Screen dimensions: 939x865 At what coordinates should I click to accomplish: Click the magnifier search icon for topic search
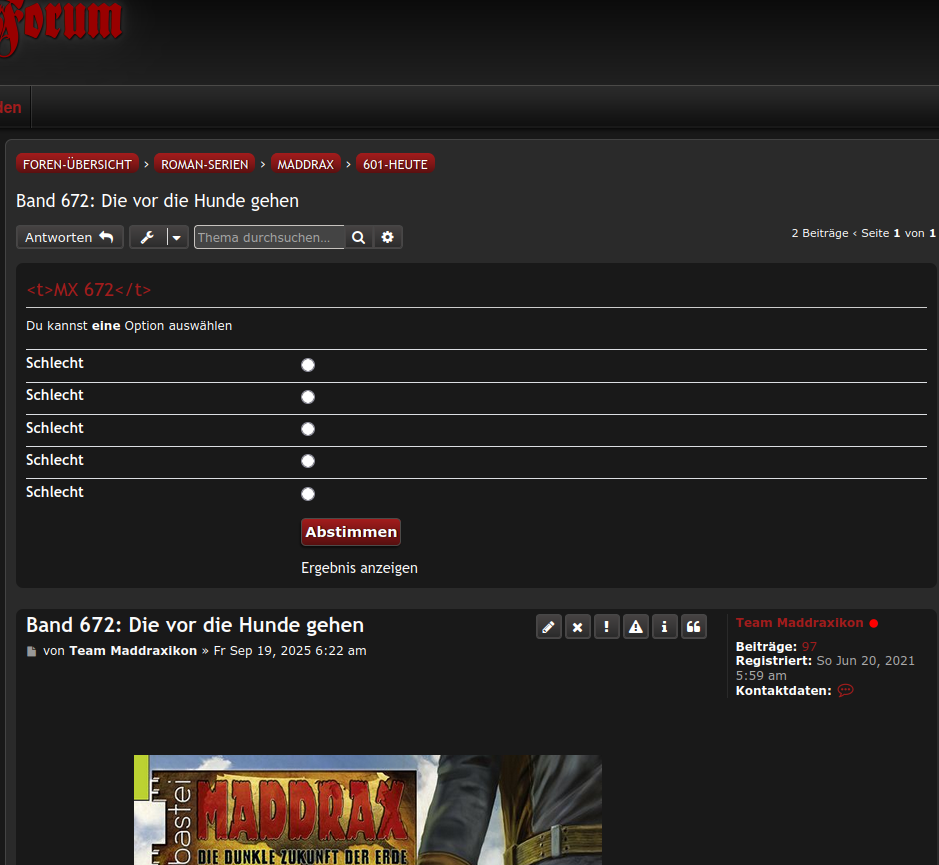pos(358,237)
